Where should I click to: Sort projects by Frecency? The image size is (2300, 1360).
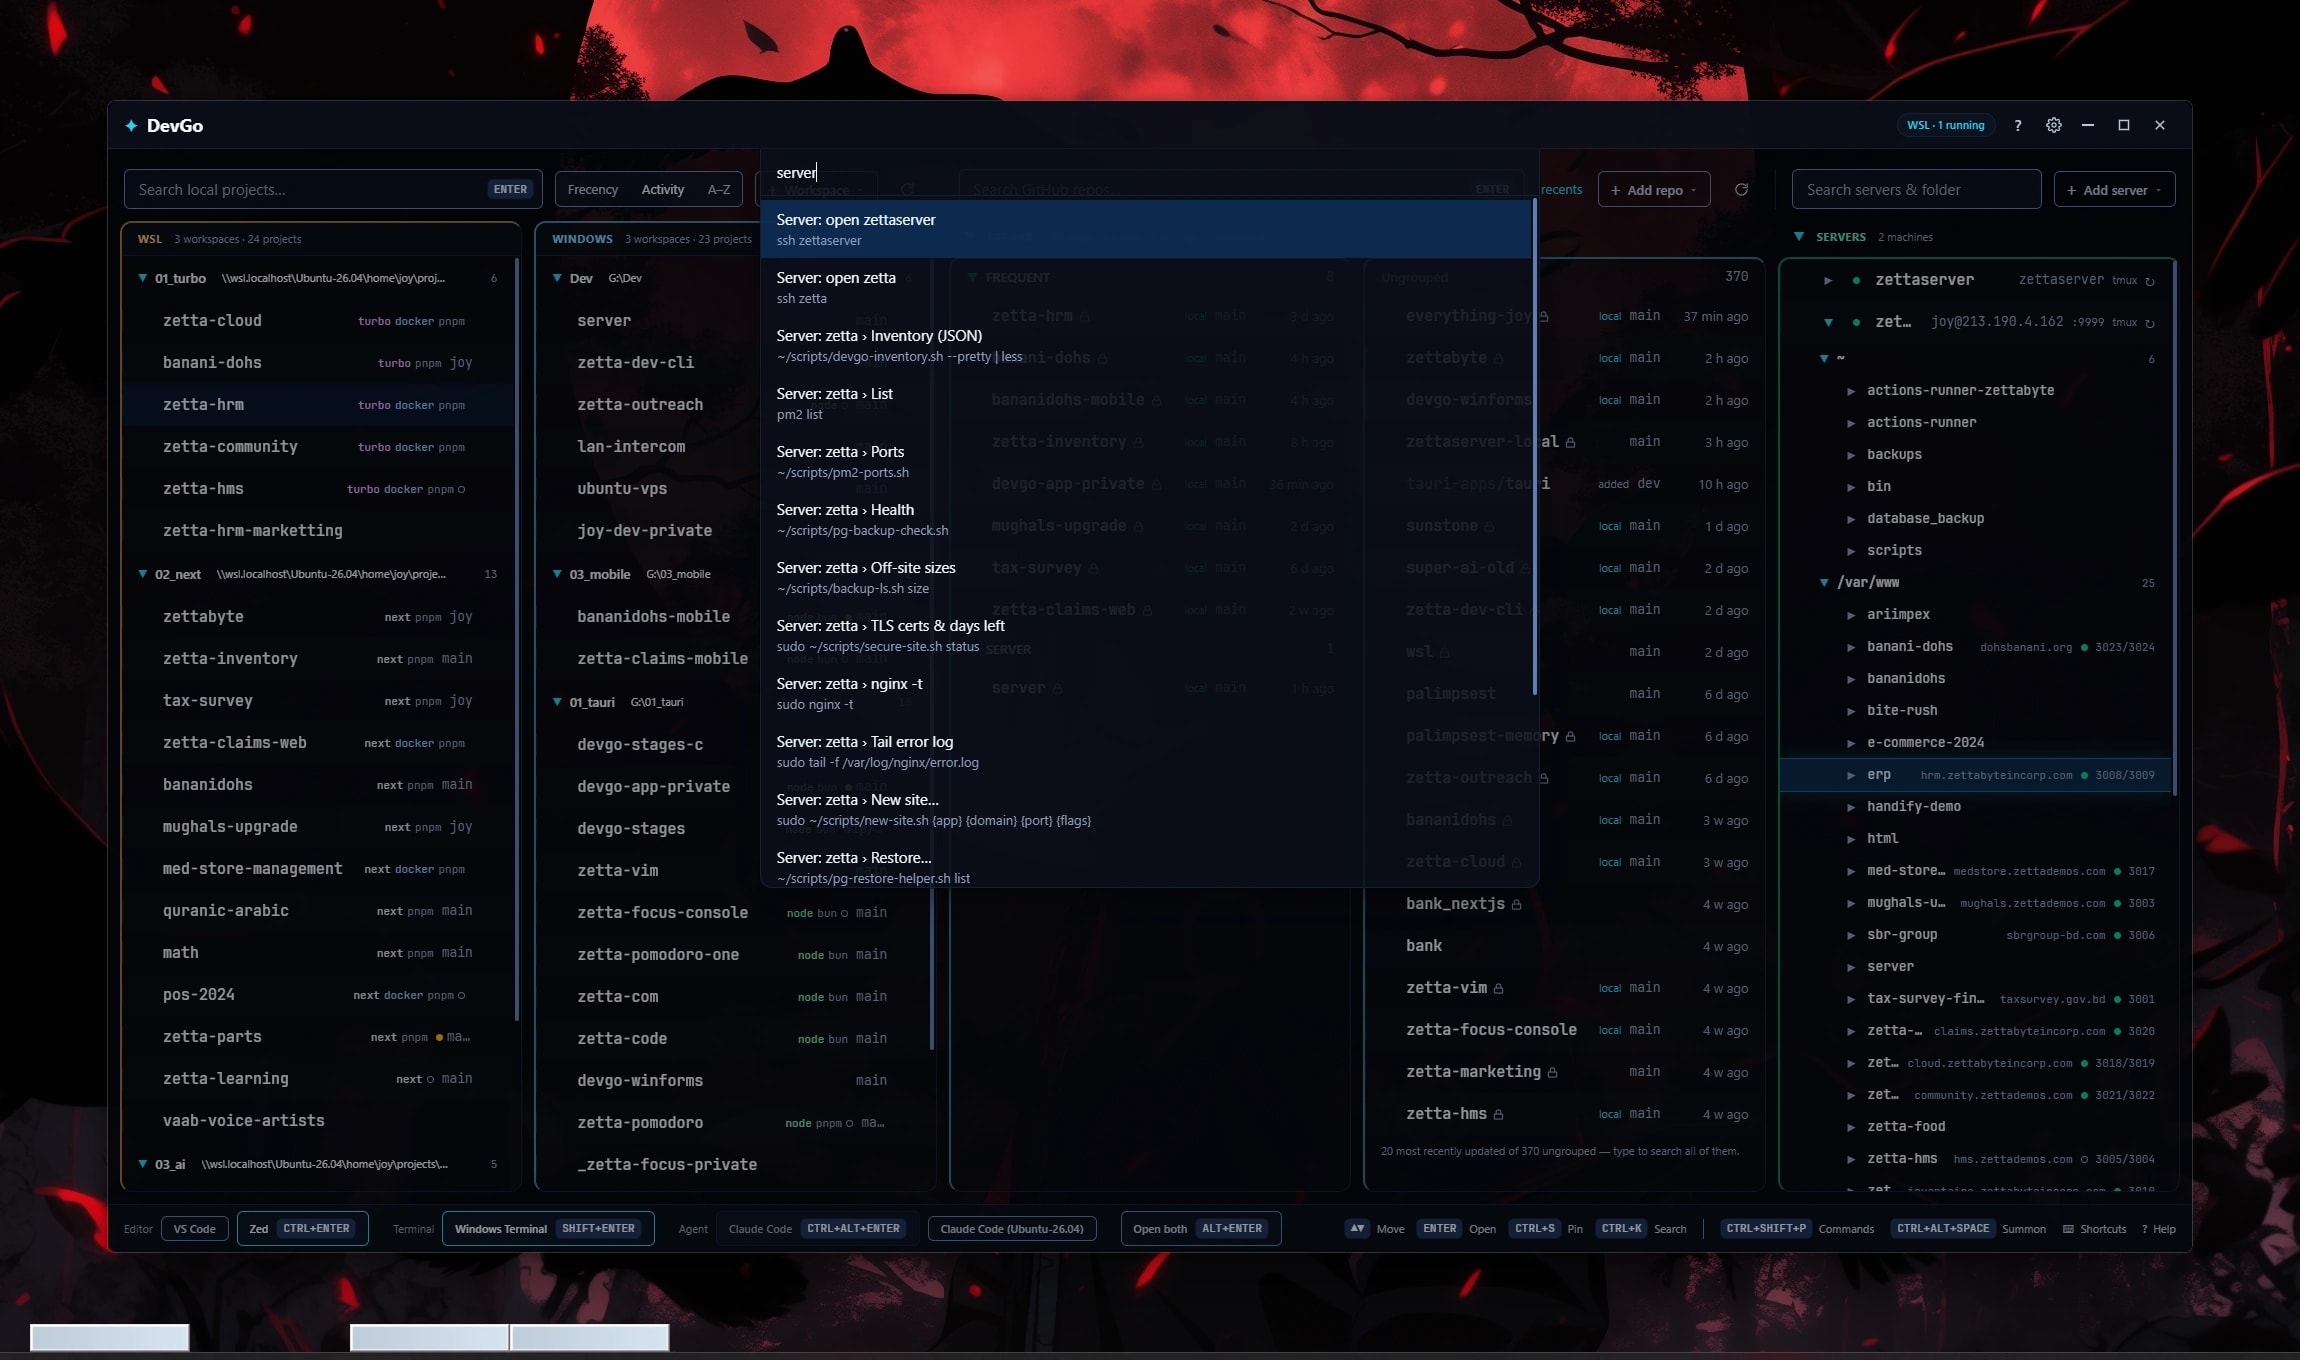click(x=593, y=189)
